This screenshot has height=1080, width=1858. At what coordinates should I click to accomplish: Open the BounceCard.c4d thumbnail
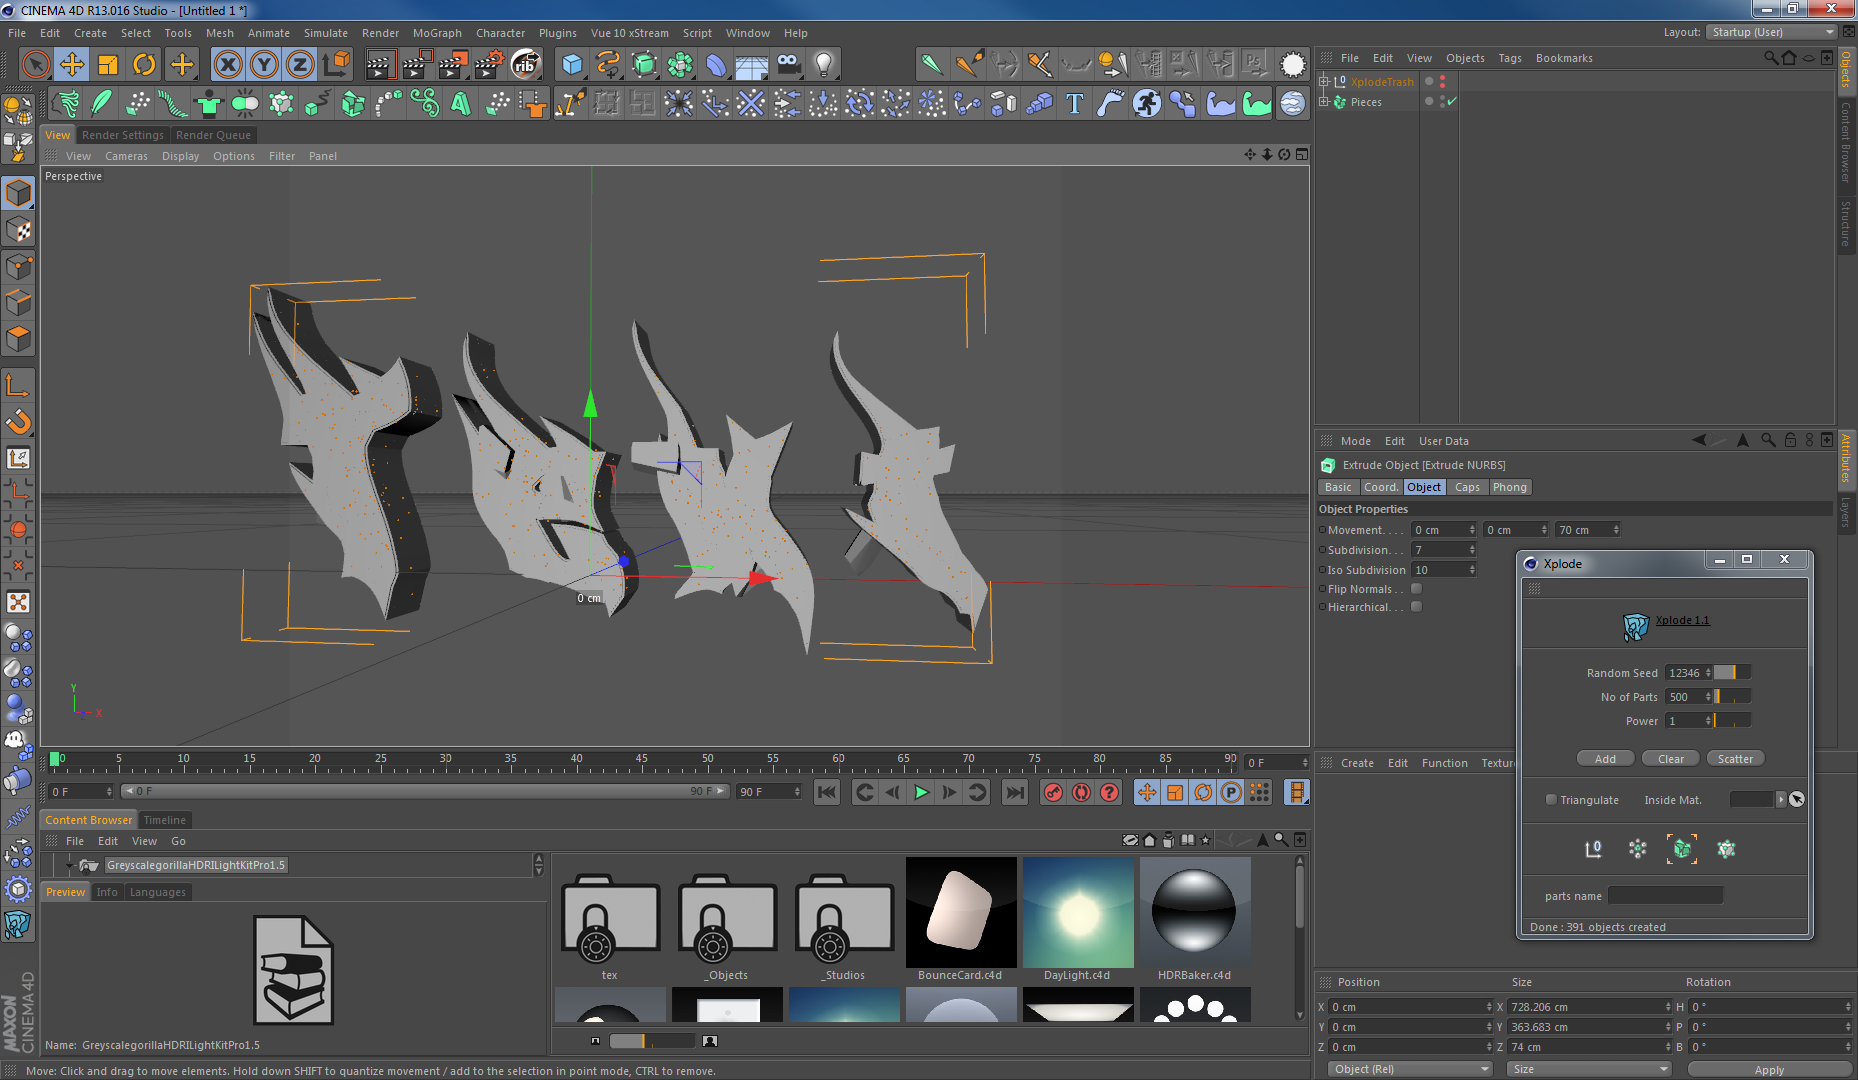[961, 911]
